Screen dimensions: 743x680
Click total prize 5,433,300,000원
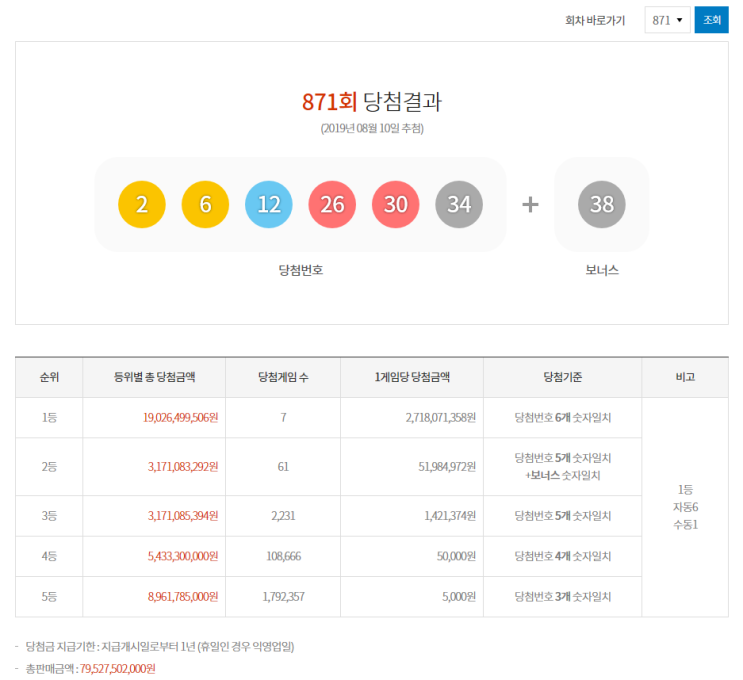click(183, 556)
